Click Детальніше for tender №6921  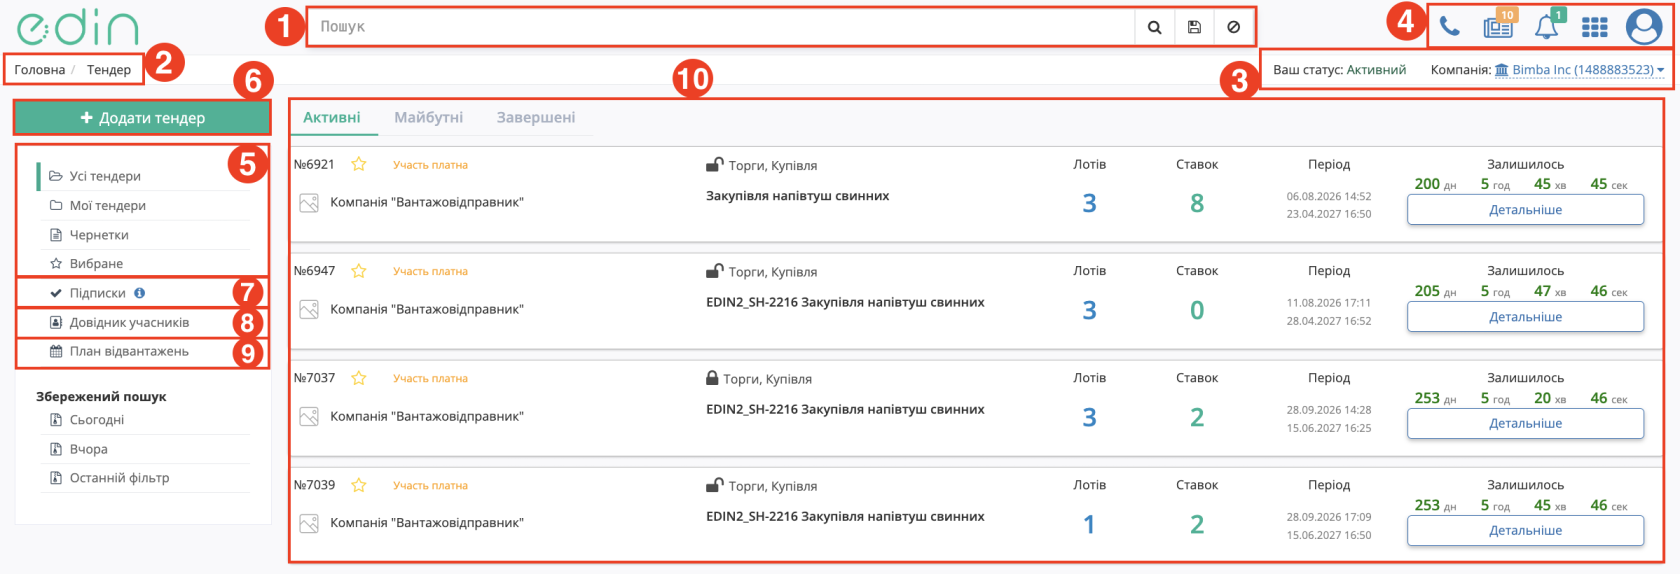pyautogui.click(x=1525, y=210)
